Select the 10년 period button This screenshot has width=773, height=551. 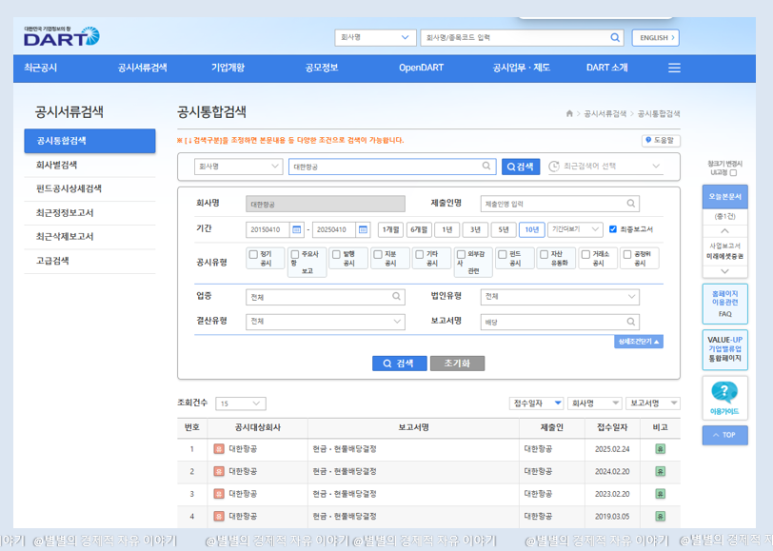pyautogui.click(x=531, y=230)
